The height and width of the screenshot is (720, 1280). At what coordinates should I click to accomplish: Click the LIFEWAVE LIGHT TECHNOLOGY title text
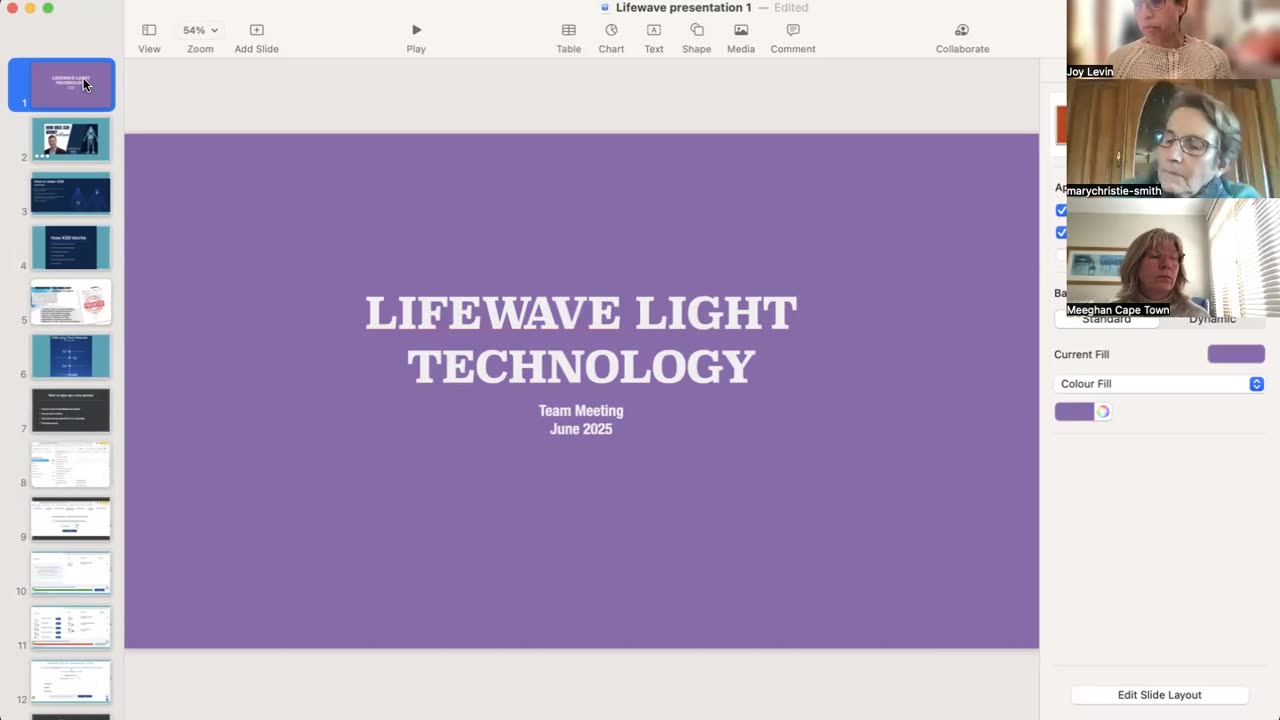[x=581, y=340]
